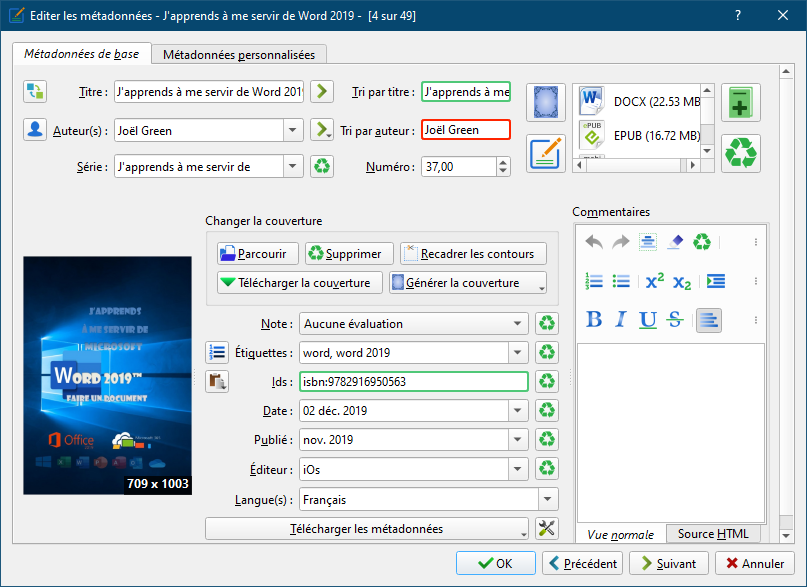This screenshot has width=807, height=587.
Task: Select the Métadonnées de base tab
Action: pyautogui.click(x=81, y=54)
